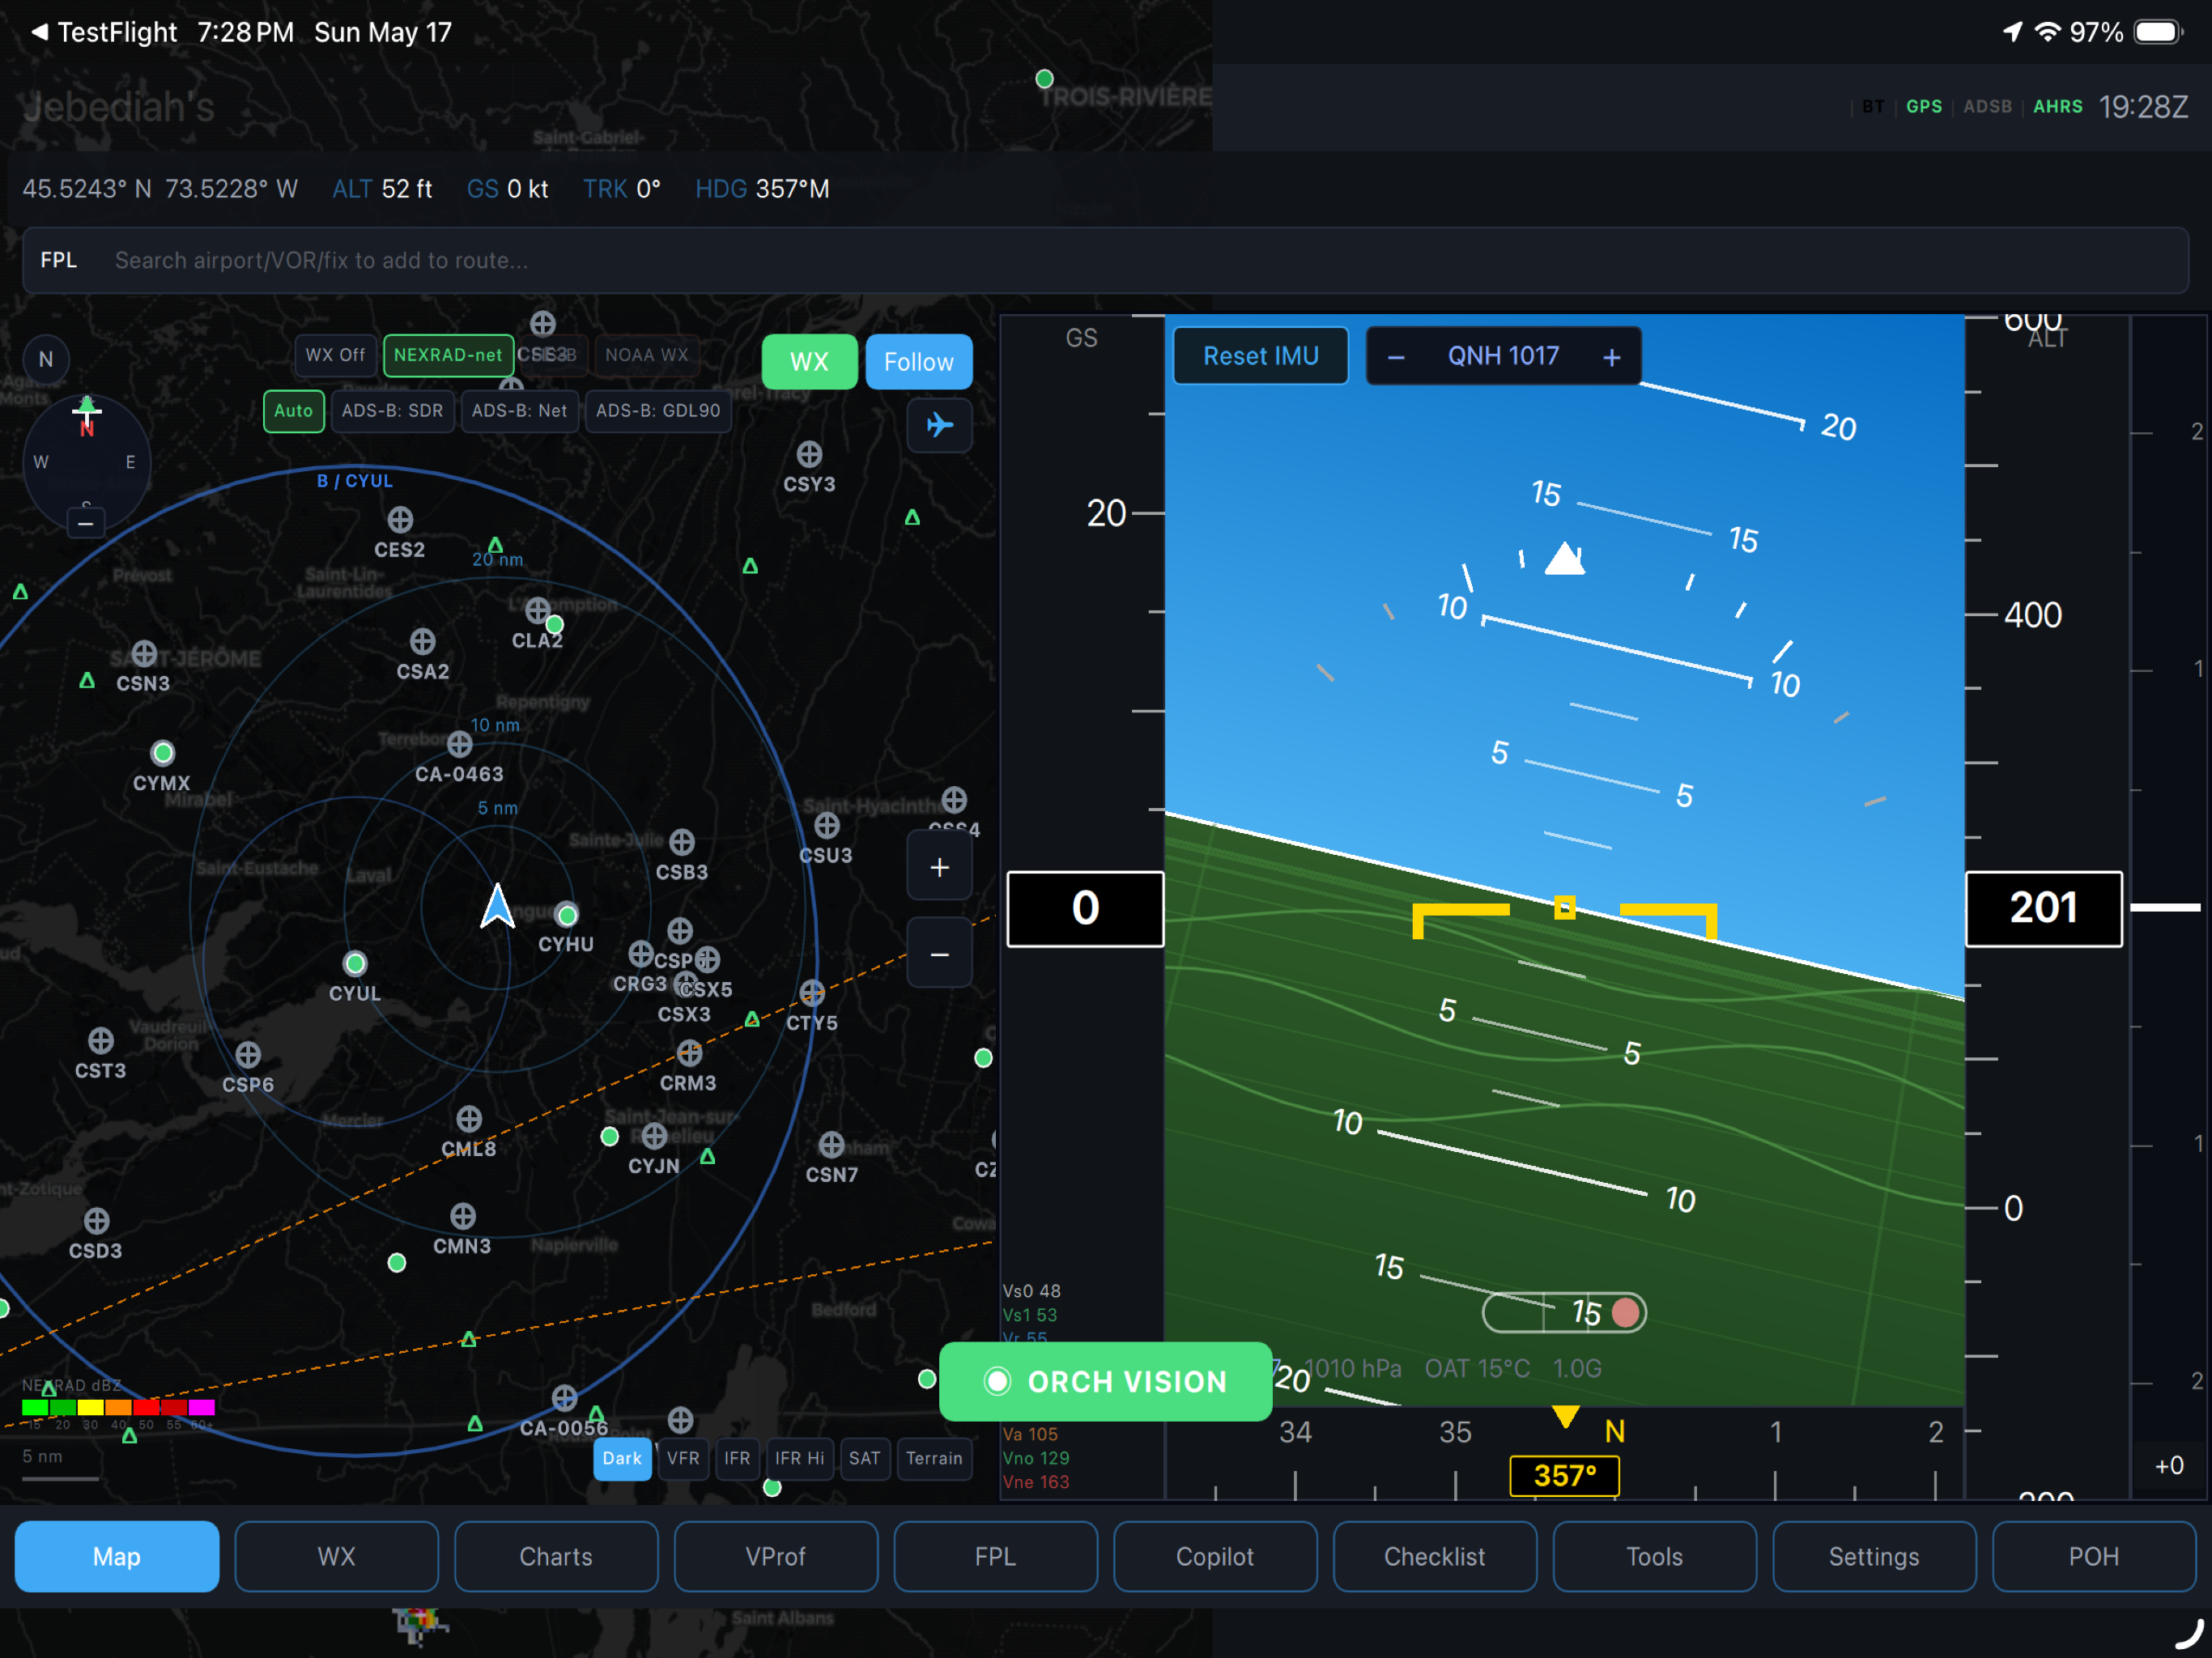Switch map style to Terrain
The width and height of the screenshot is (2212, 1658).
point(934,1459)
